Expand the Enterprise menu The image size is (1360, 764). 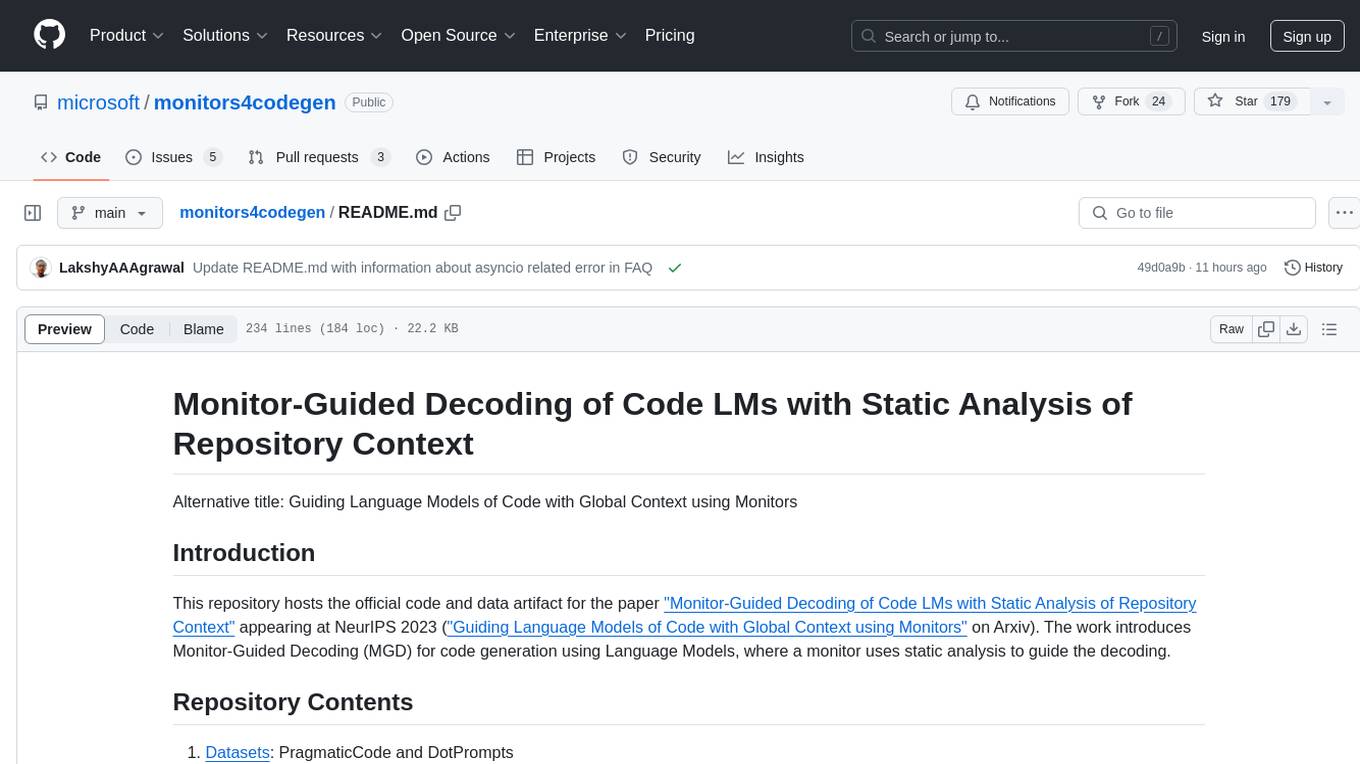point(580,35)
